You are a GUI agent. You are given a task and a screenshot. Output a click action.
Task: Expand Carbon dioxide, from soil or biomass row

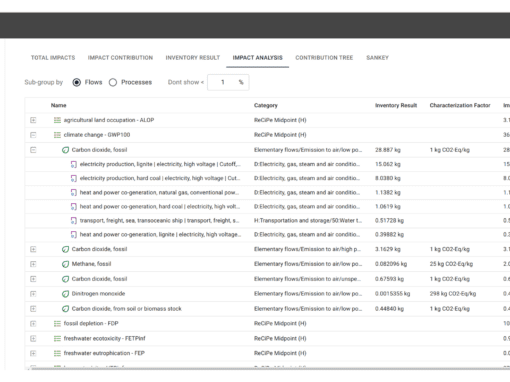point(33,309)
